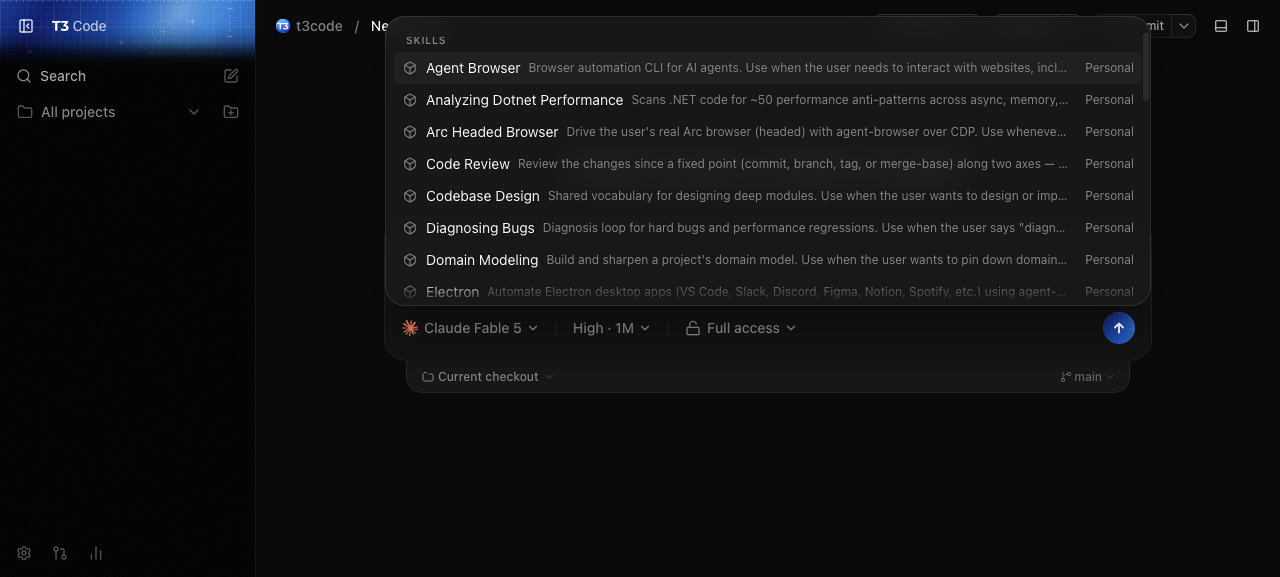The width and height of the screenshot is (1280, 577).
Task: Toggle the right side panel icon
Action: [1253, 26]
